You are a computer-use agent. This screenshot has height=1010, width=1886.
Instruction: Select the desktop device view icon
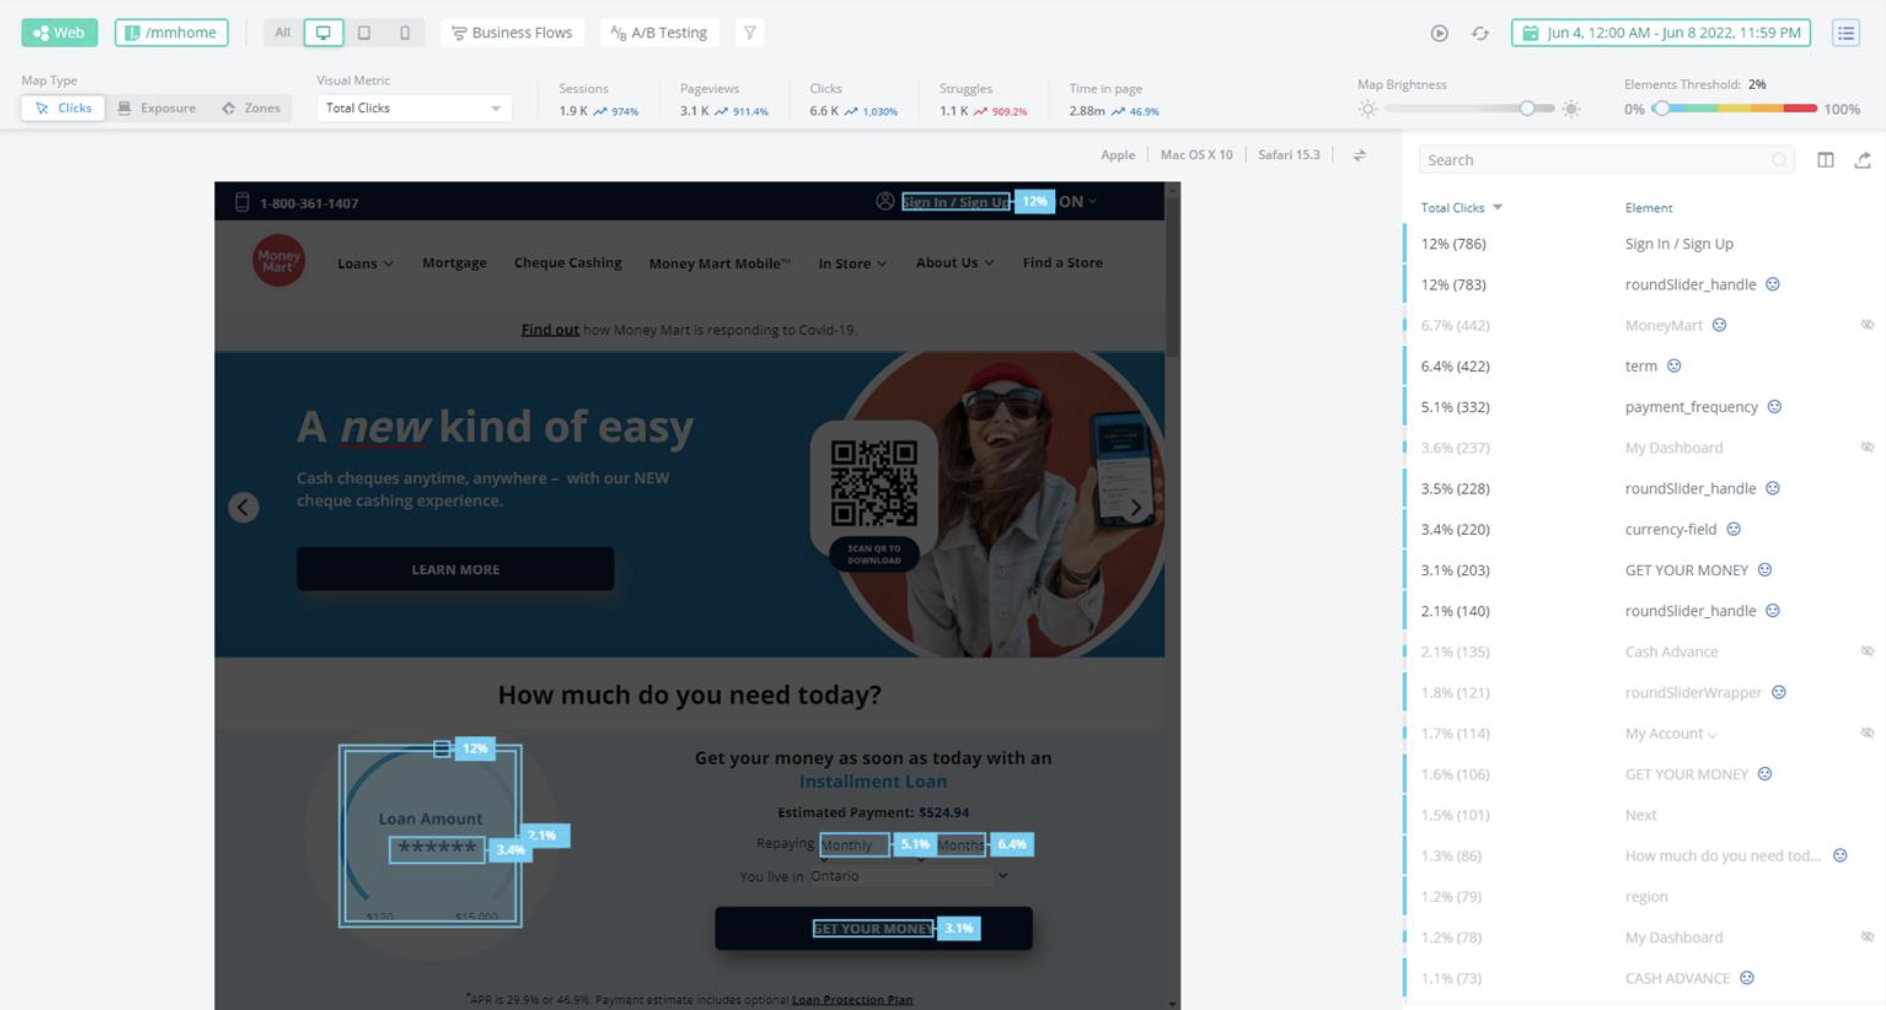click(323, 32)
